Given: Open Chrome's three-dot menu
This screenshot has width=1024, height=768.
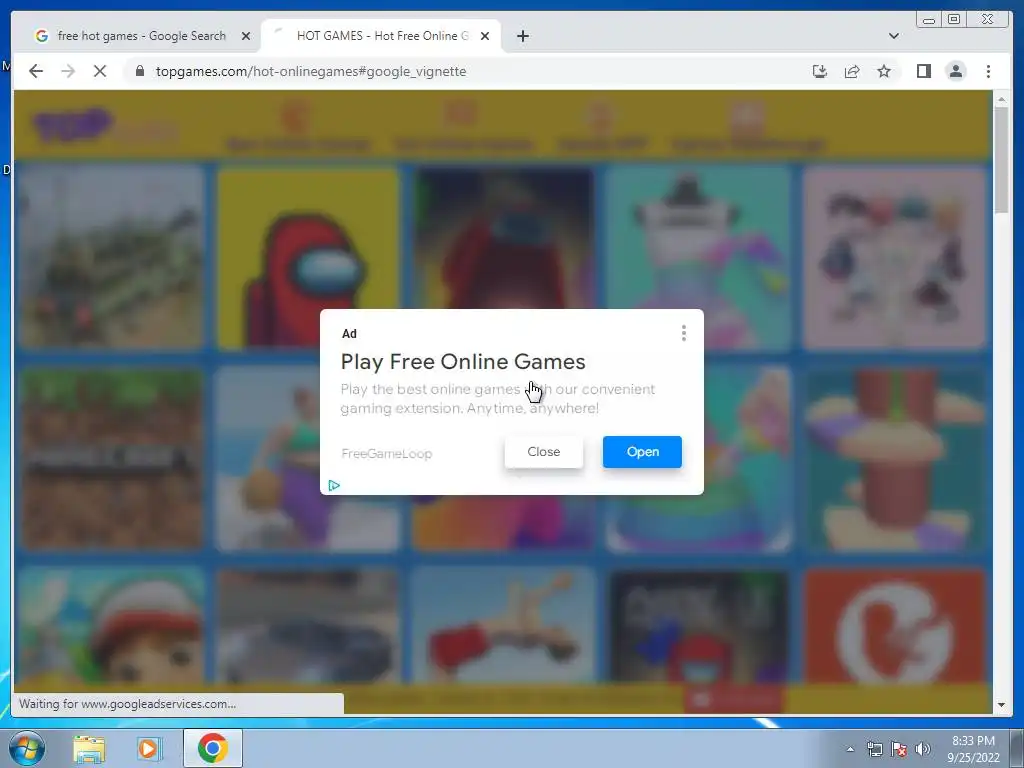Looking at the screenshot, I should [988, 71].
